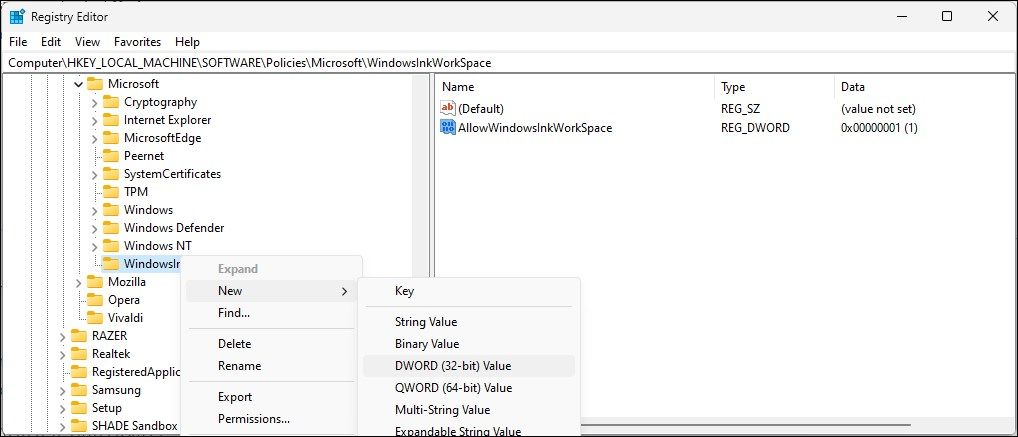Click the TPM folder icon
This screenshot has height=437, width=1018.
[112, 192]
